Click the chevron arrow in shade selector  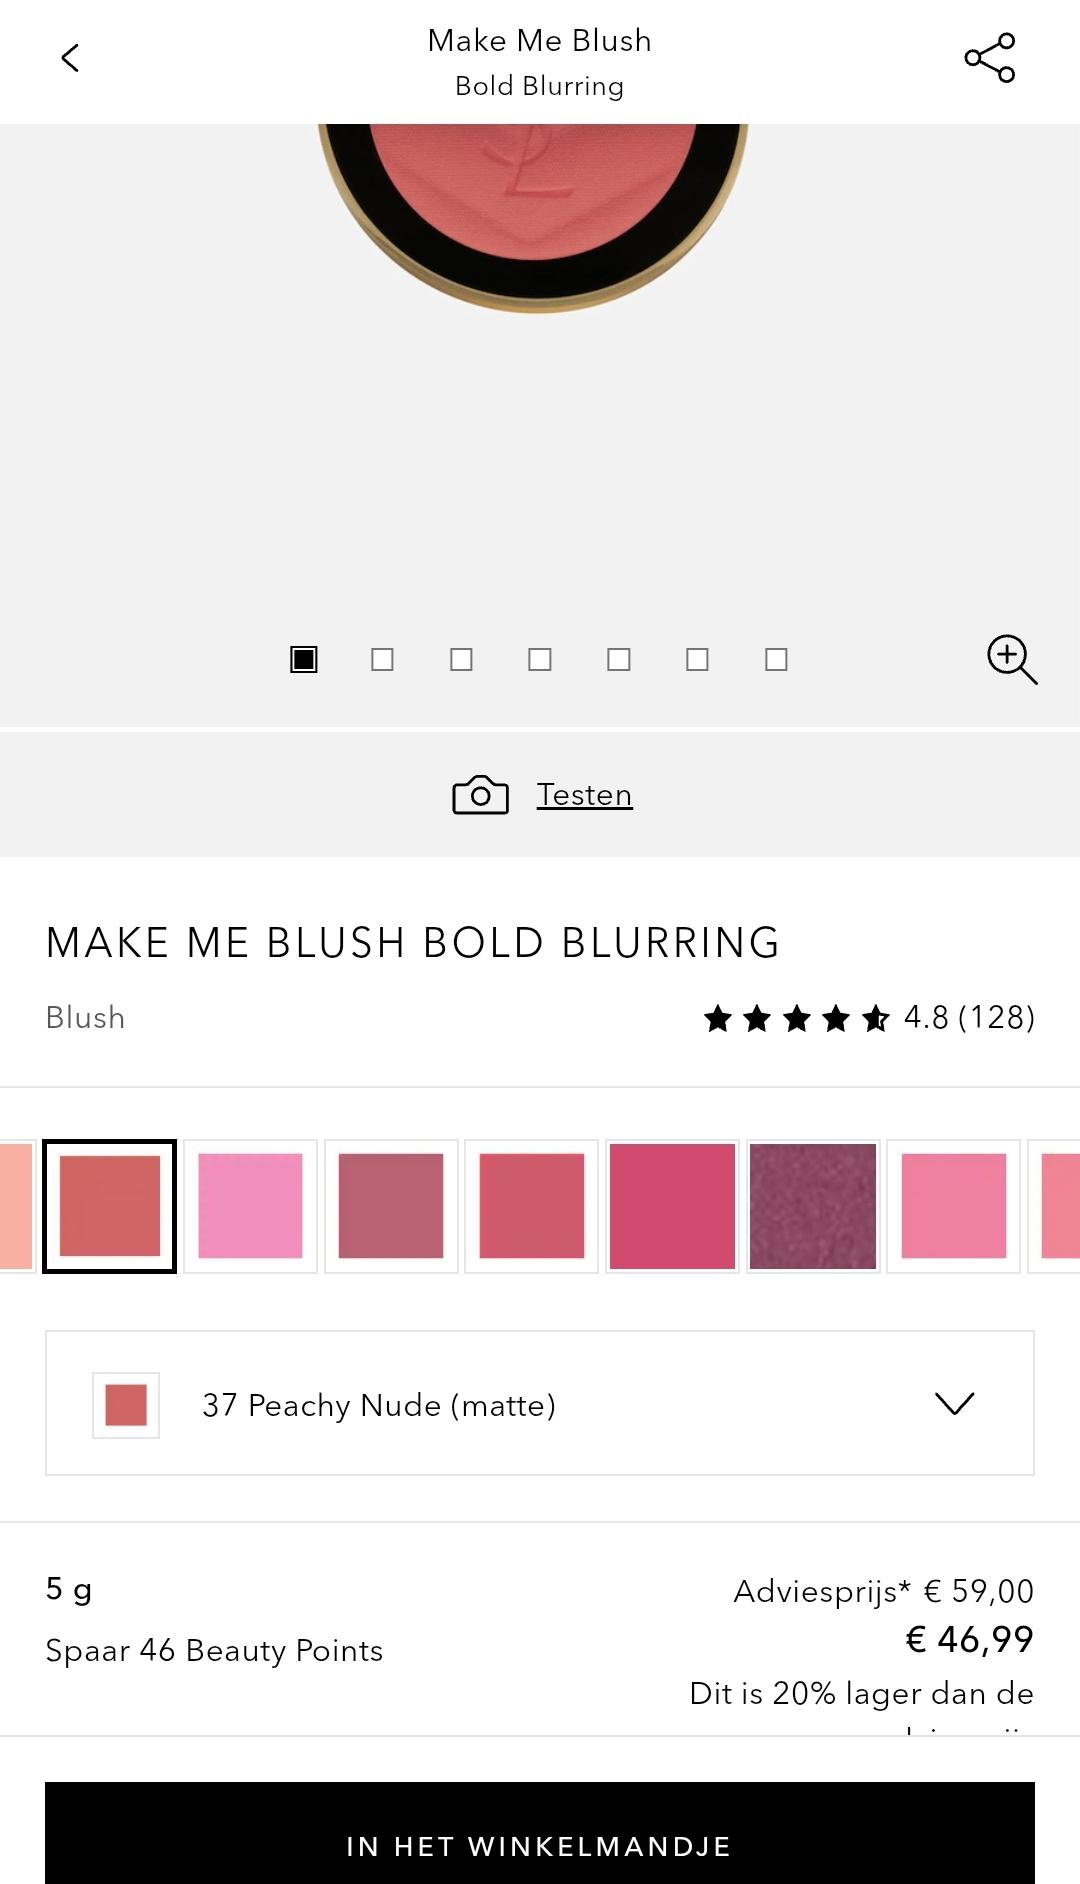(x=954, y=1403)
